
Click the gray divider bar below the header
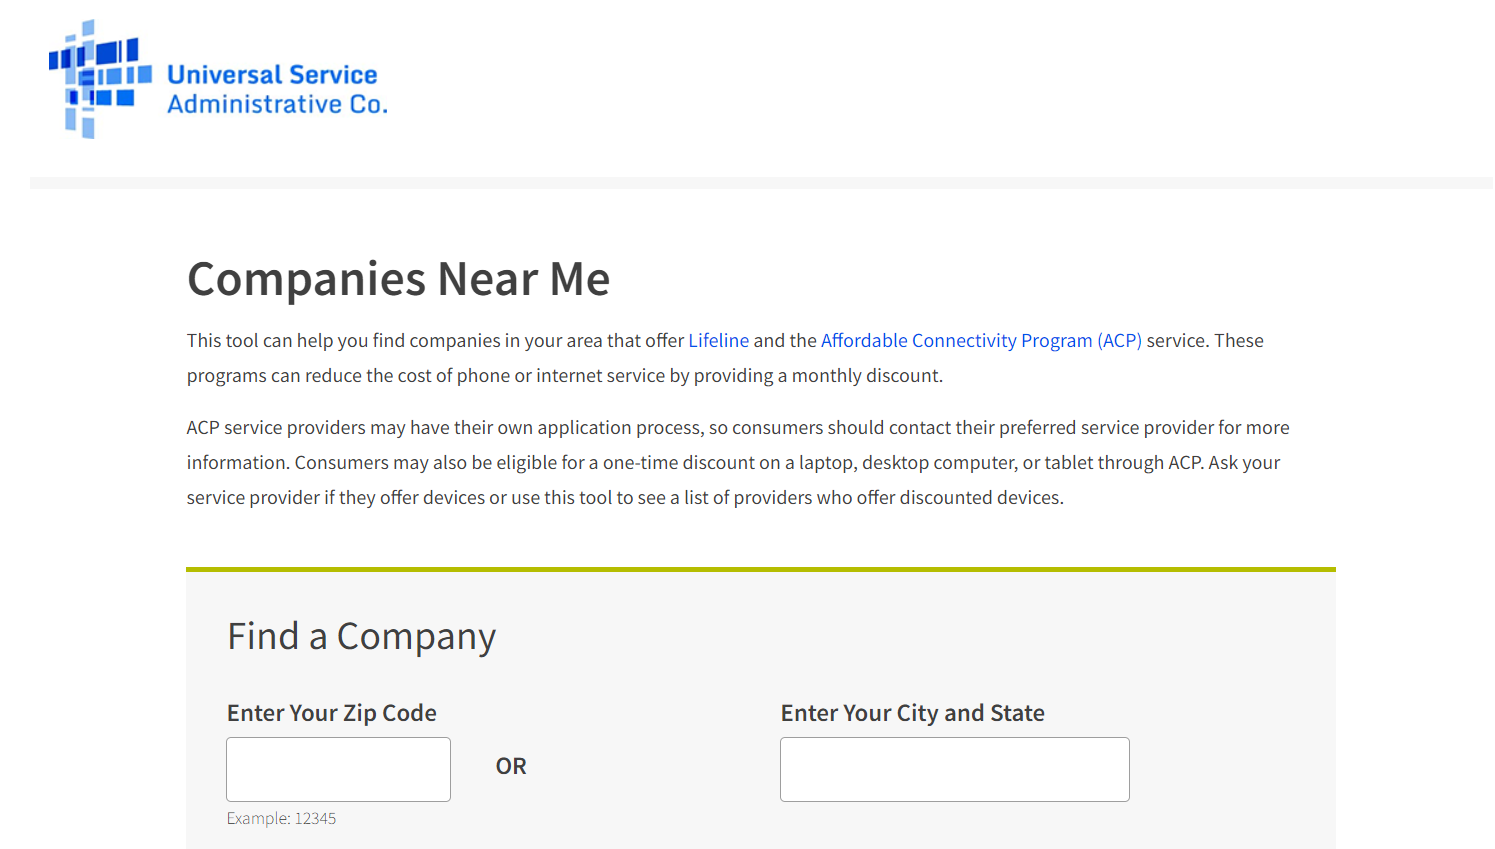pos(760,183)
